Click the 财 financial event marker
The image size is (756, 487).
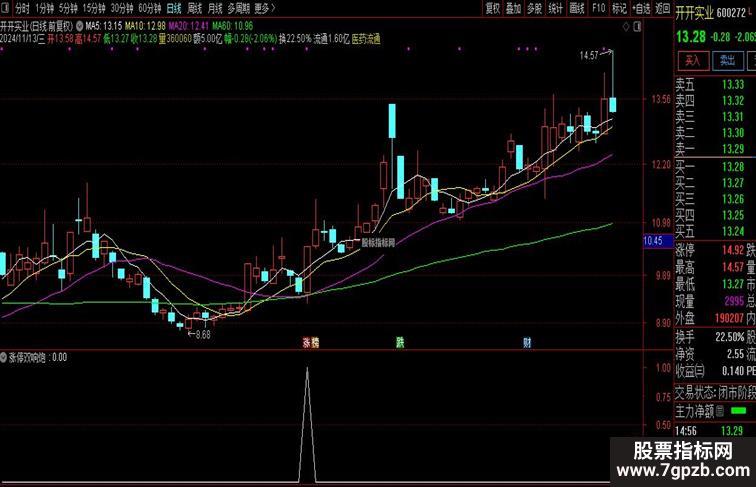point(527,342)
